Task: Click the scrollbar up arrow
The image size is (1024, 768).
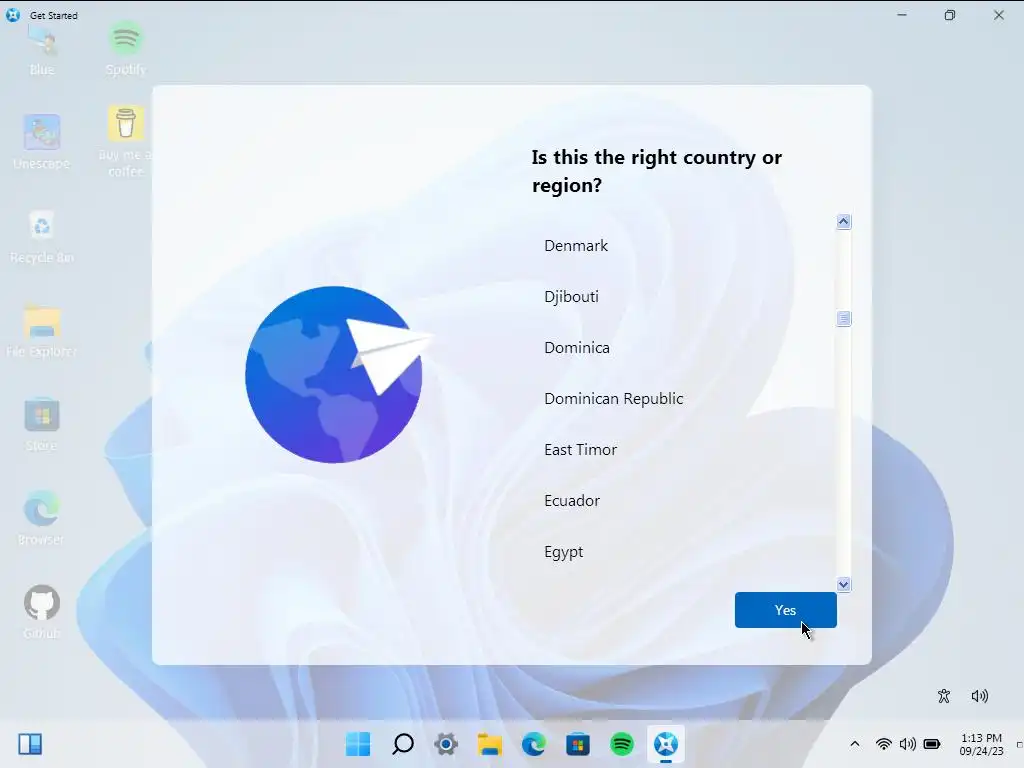Action: 843,222
